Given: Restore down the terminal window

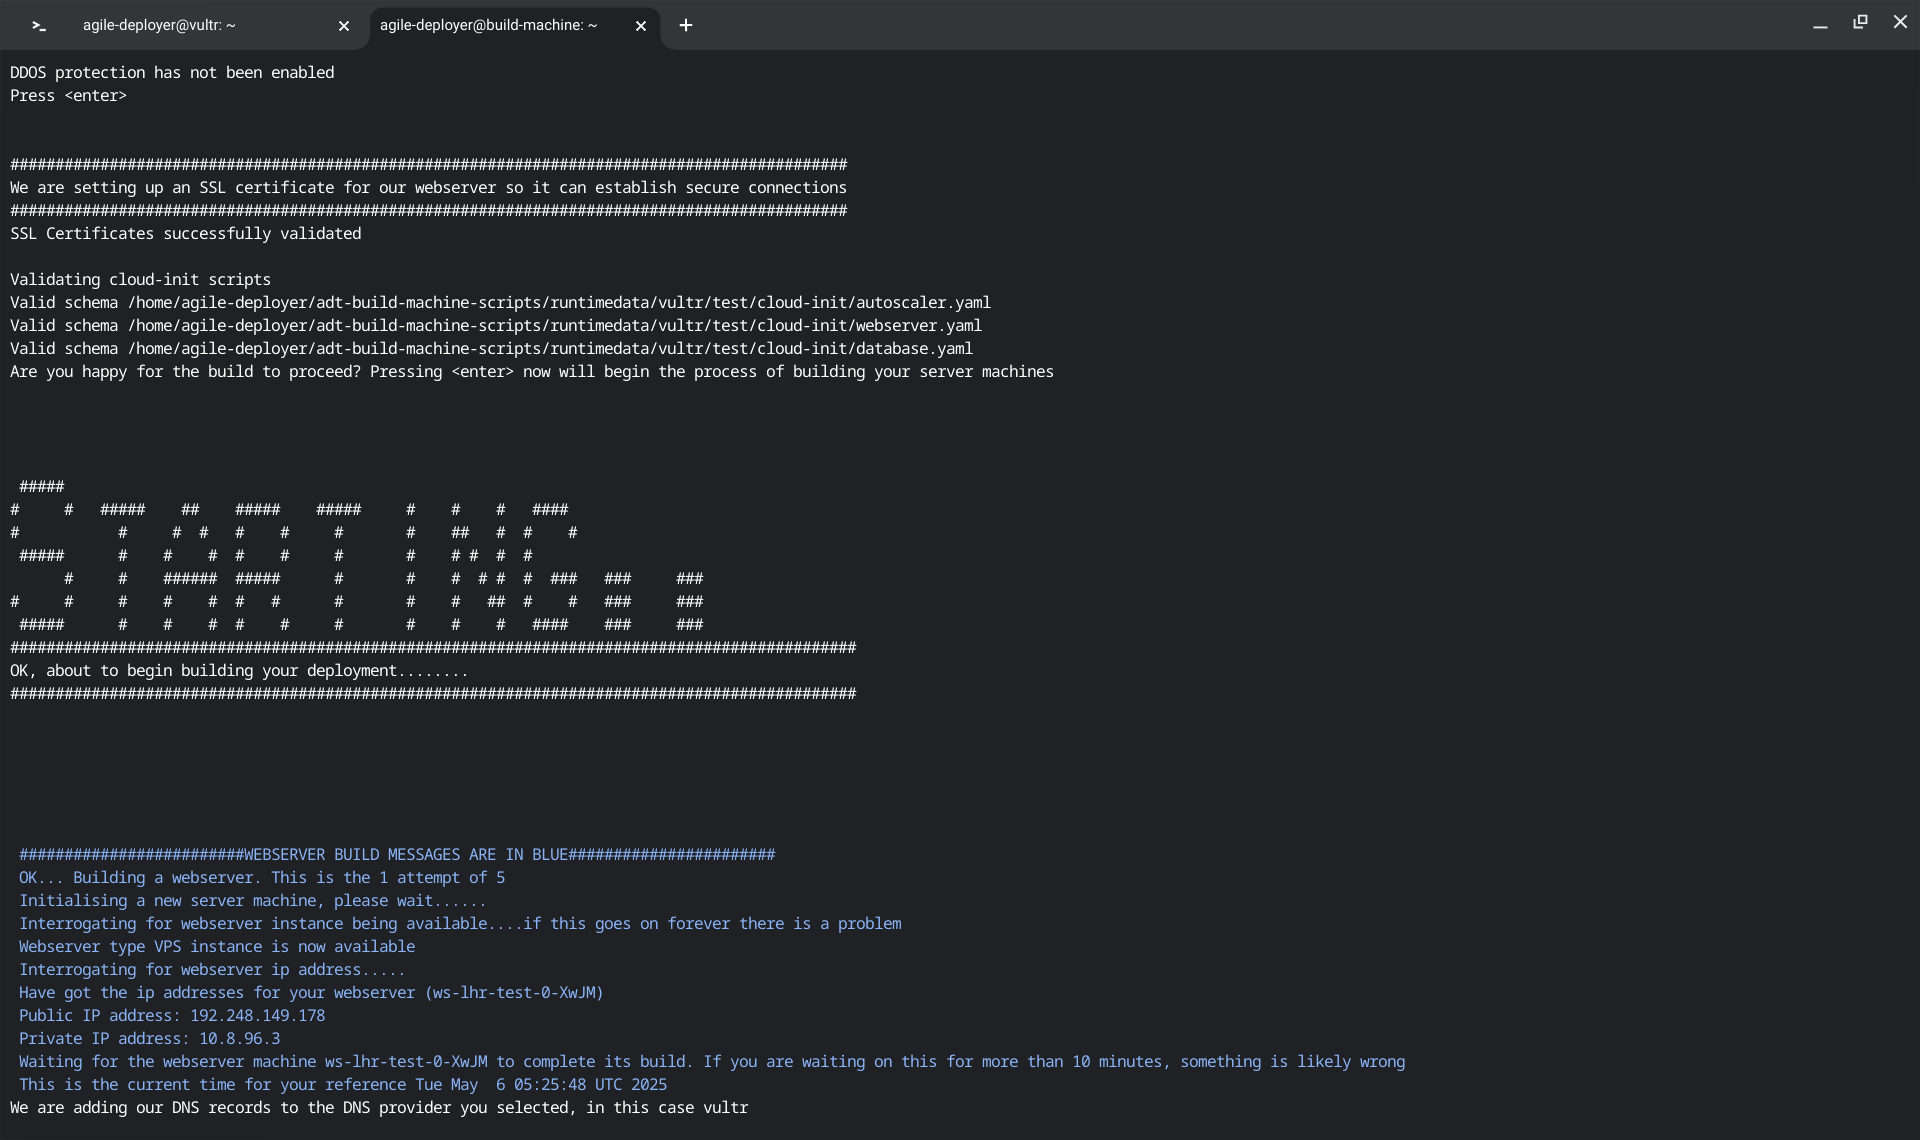Looking at the screenshot, I should pyautogui.click(x=1860, y=22).
